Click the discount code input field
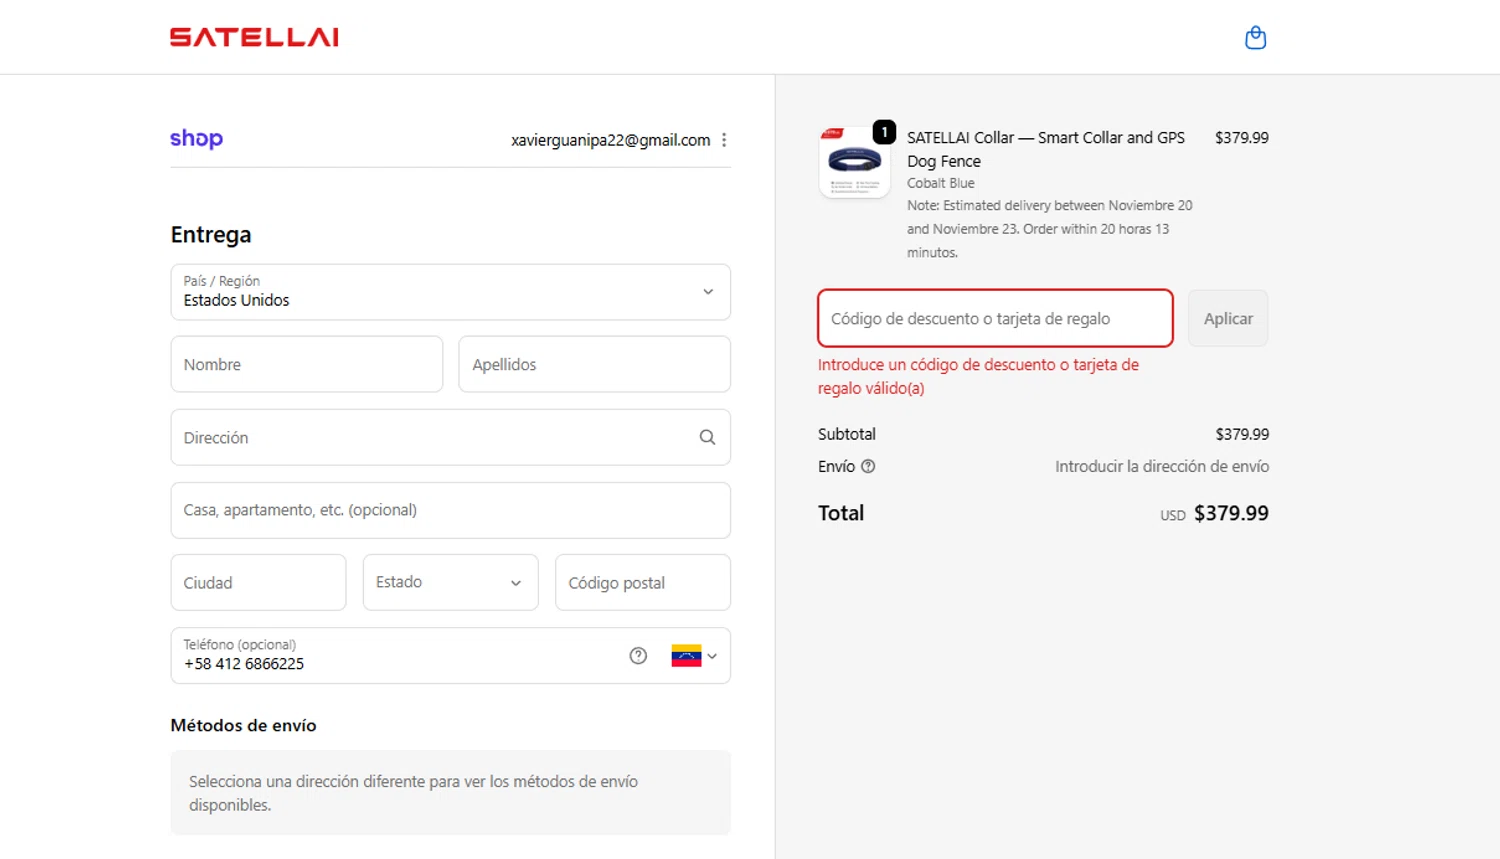Image resolution: width=1500 pixels, height=859 pixels. tap(995, 318)
